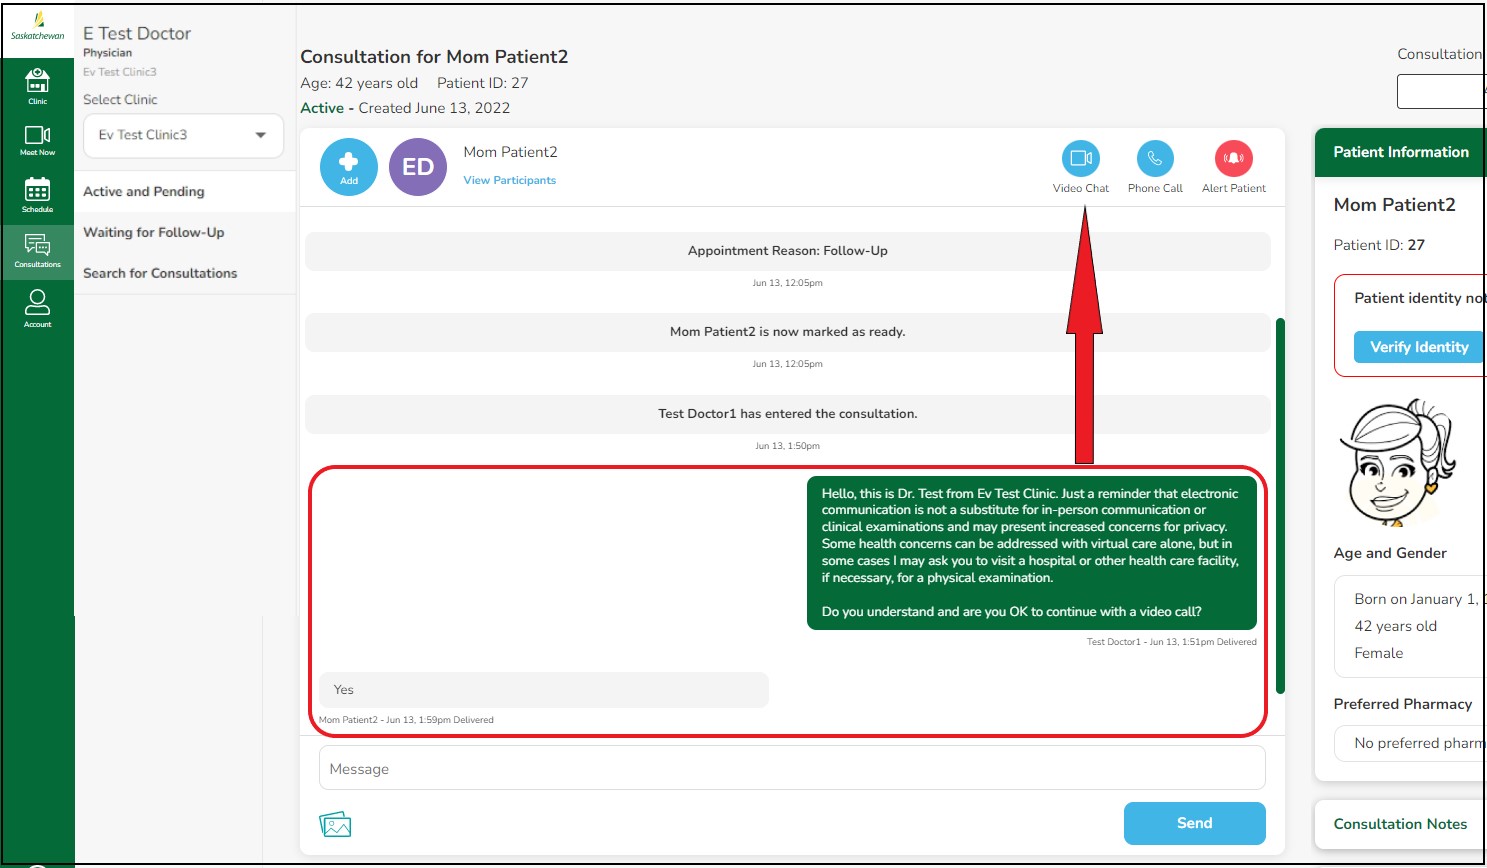Open the Schedule calendar in sidebar

click(x=37, y=195)
